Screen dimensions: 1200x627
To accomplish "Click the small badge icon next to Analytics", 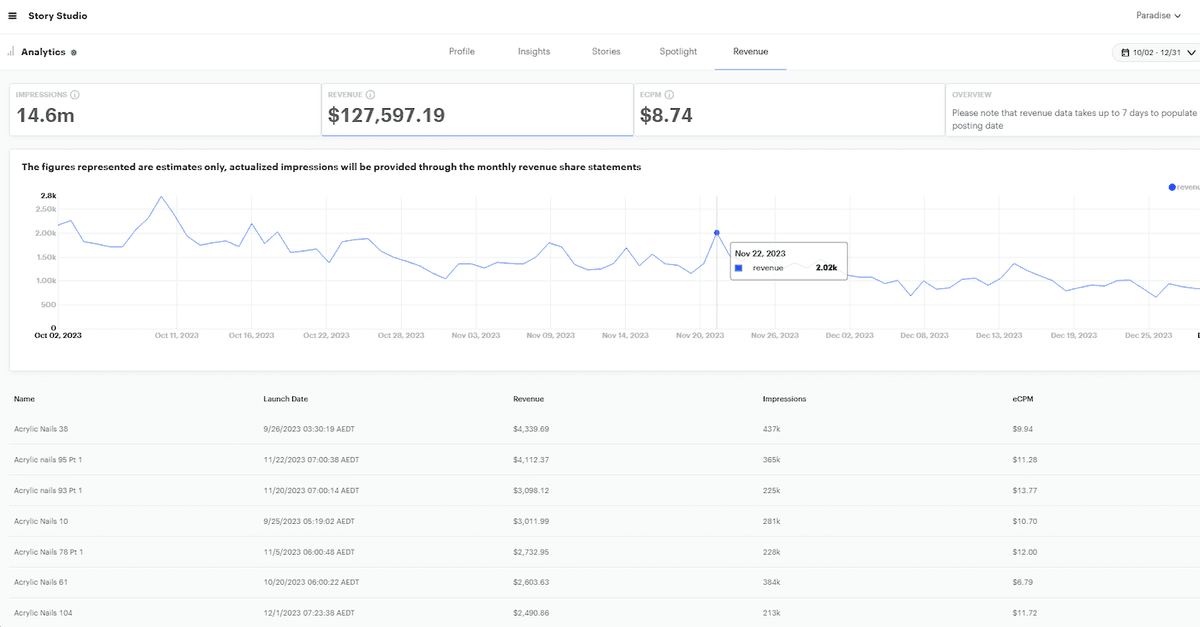I will pos(74,52).
